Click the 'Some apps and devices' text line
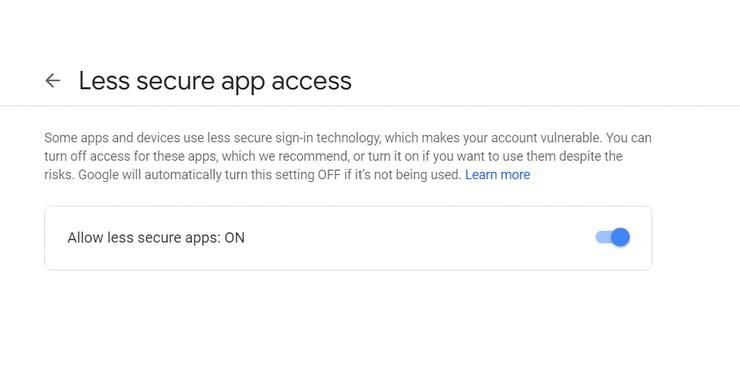 point(348,138)
